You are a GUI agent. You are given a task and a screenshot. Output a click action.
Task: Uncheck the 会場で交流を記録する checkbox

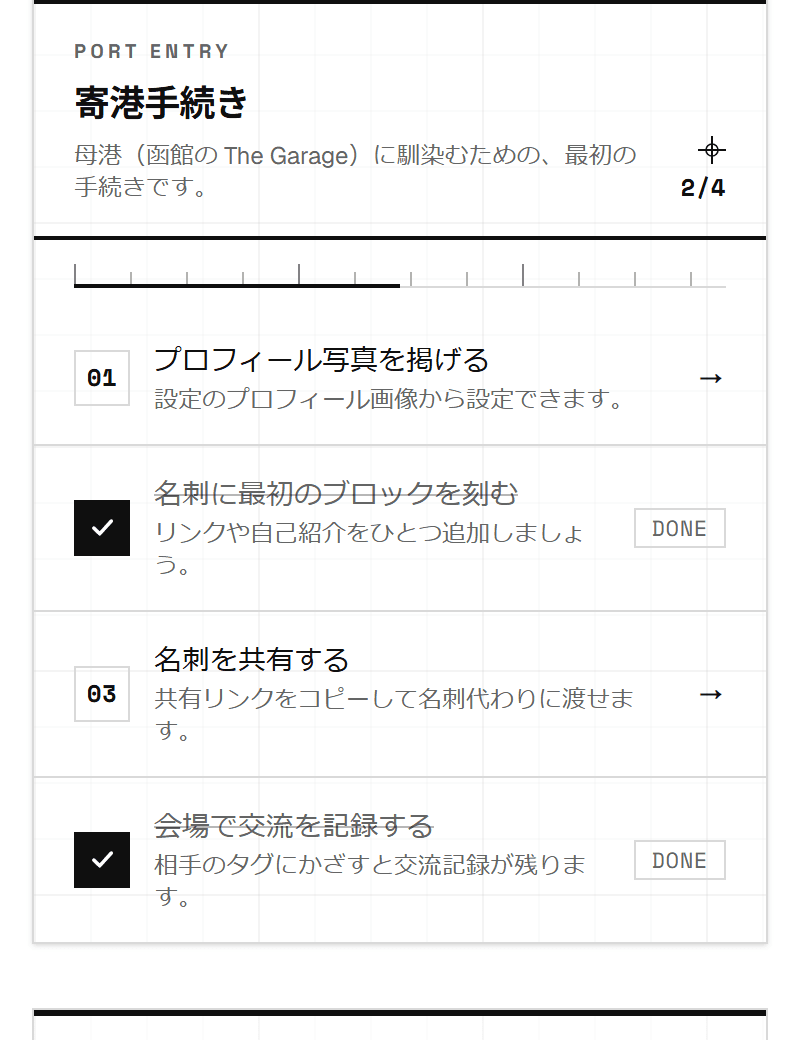(102, 860)
